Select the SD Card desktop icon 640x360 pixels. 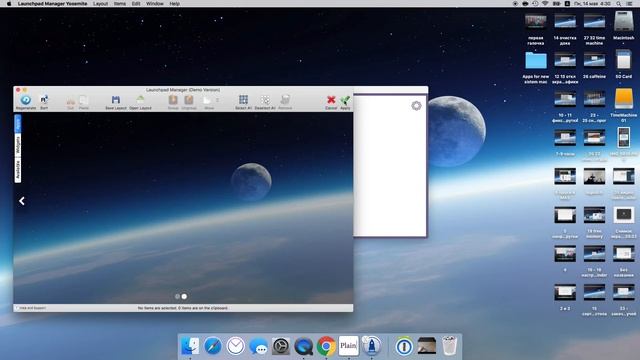(x=624, y=60)
